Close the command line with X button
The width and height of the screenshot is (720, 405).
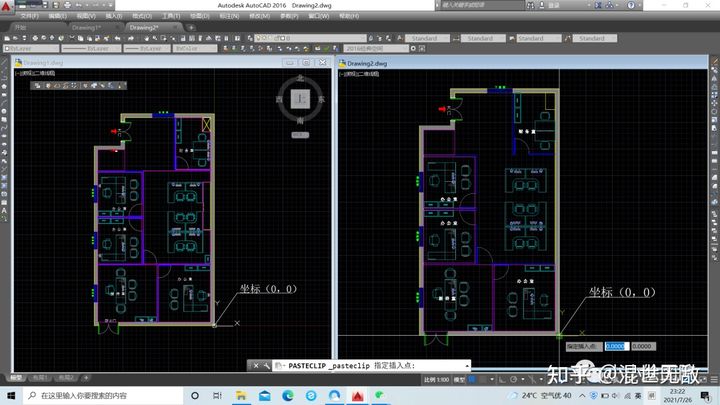[256, 366]
